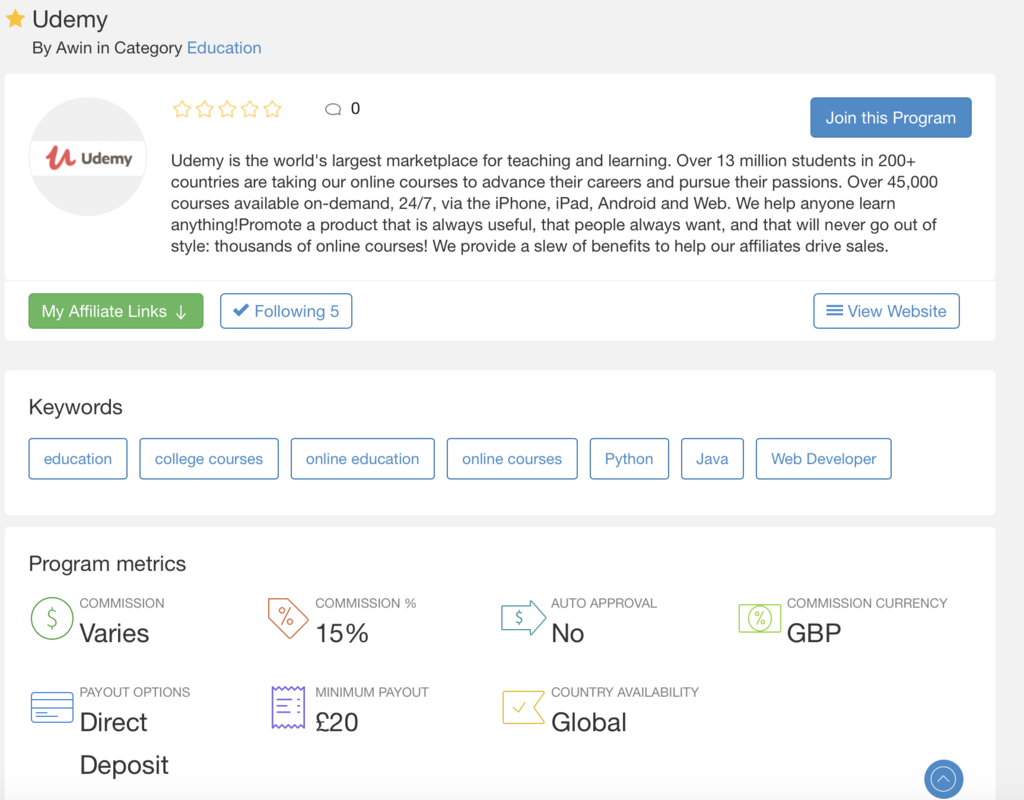The height and width of the screenshot is (800, 1024).
Task: Click the Payout Options card icon
Action: 51,707
